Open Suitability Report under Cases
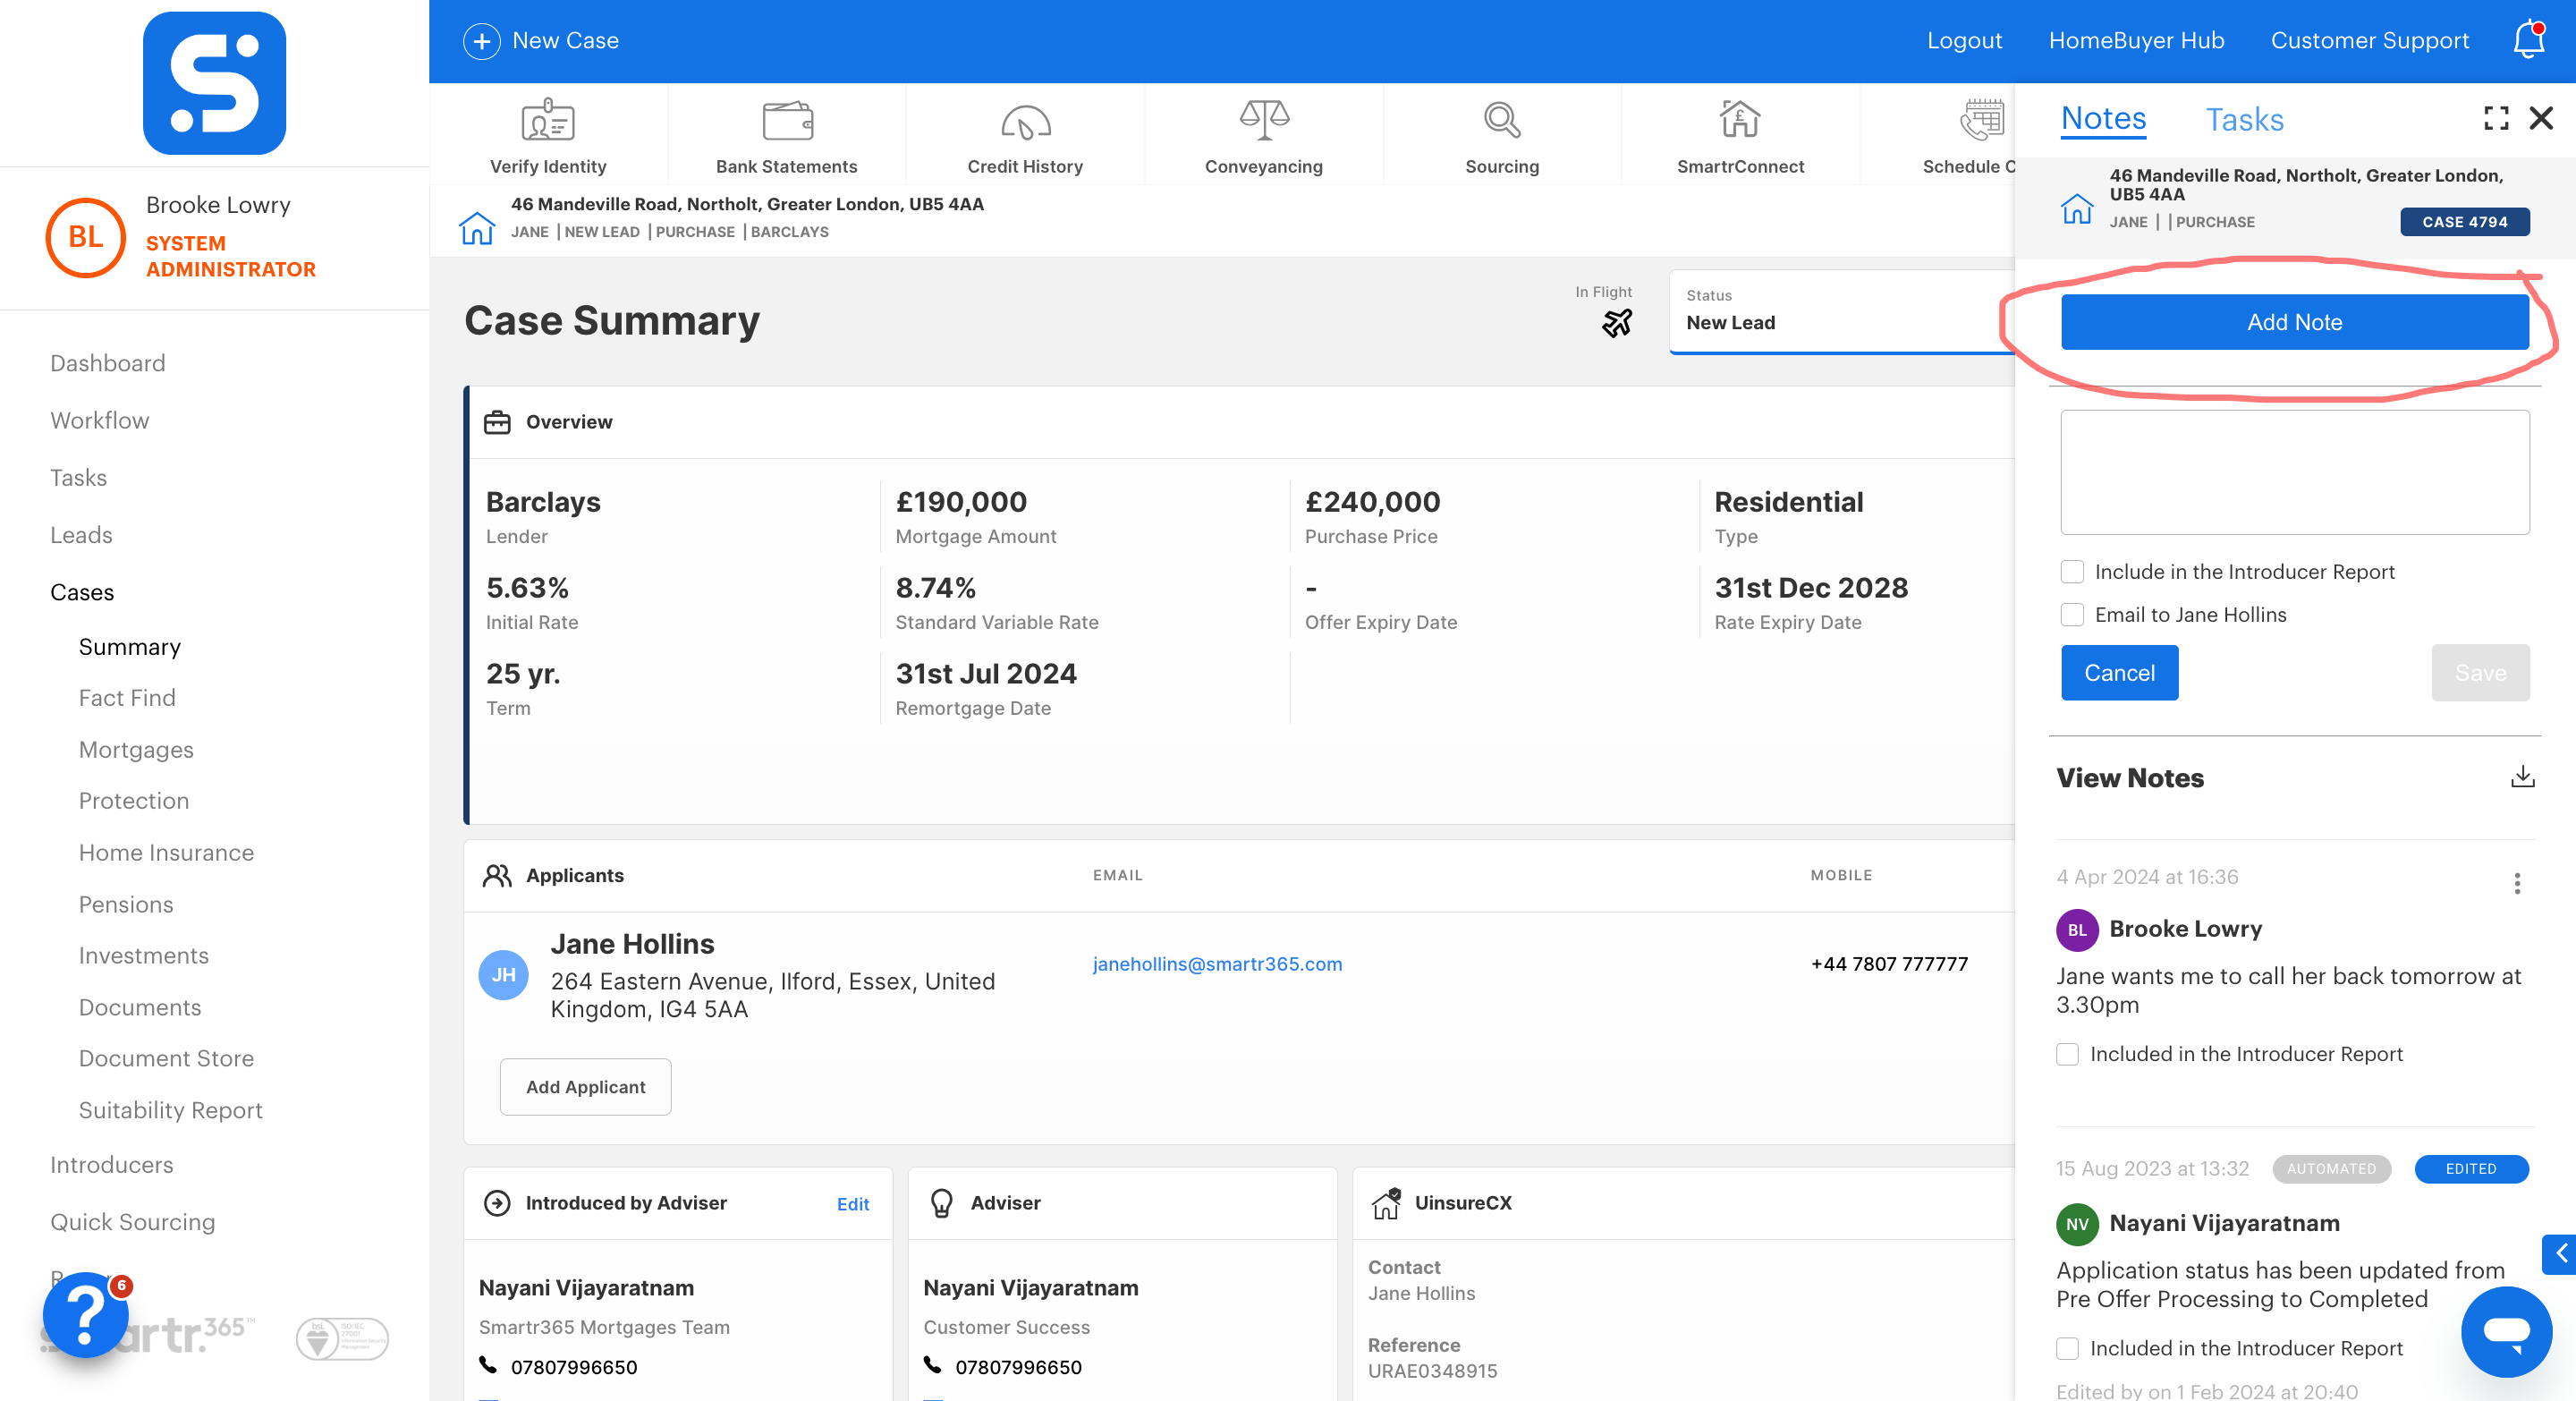Image resolution: width=2576 pixels, height=1401 pixels. tap(171, 1111)
